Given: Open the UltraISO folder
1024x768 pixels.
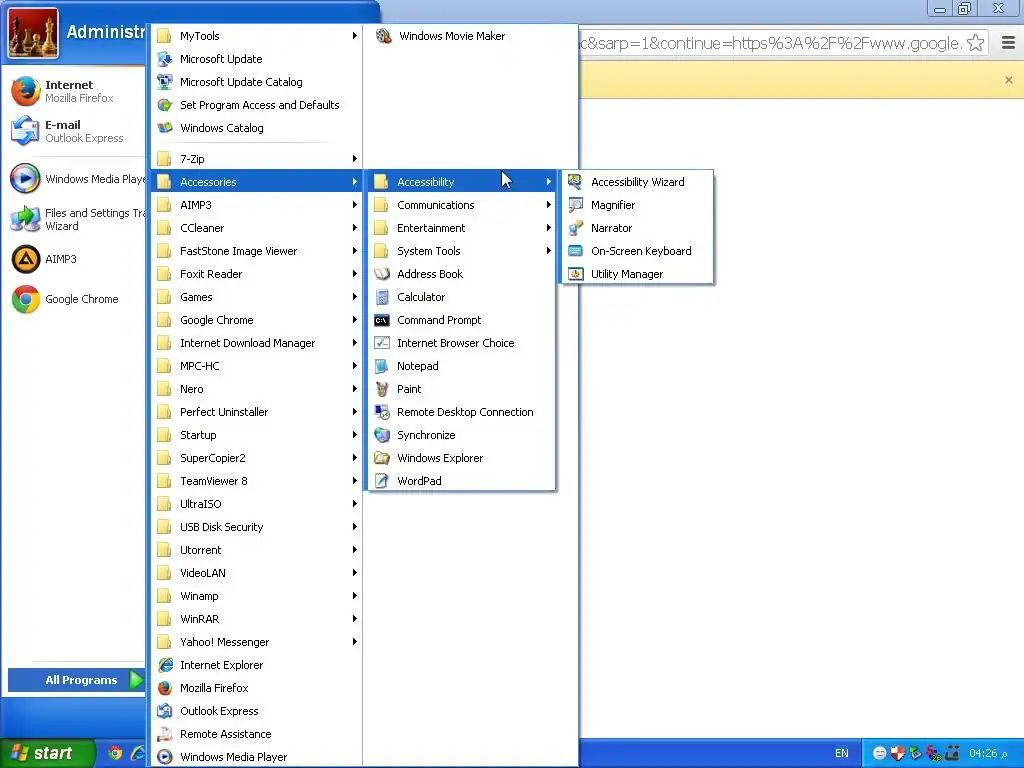Looking at the screenshot, I should pyautogui.click(x=257, y=504).
